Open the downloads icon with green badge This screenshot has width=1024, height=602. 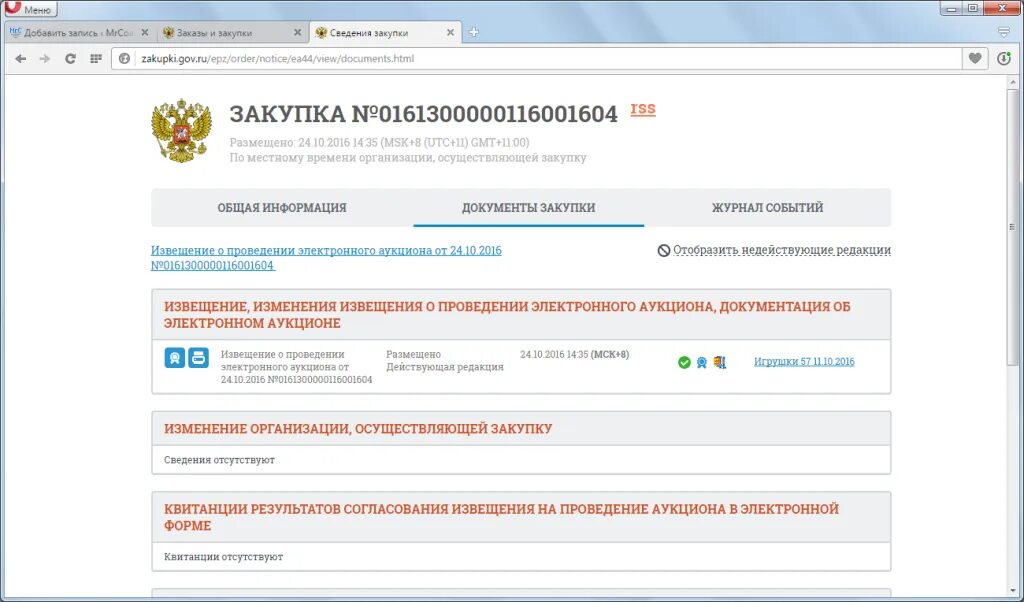[1005, 59]
